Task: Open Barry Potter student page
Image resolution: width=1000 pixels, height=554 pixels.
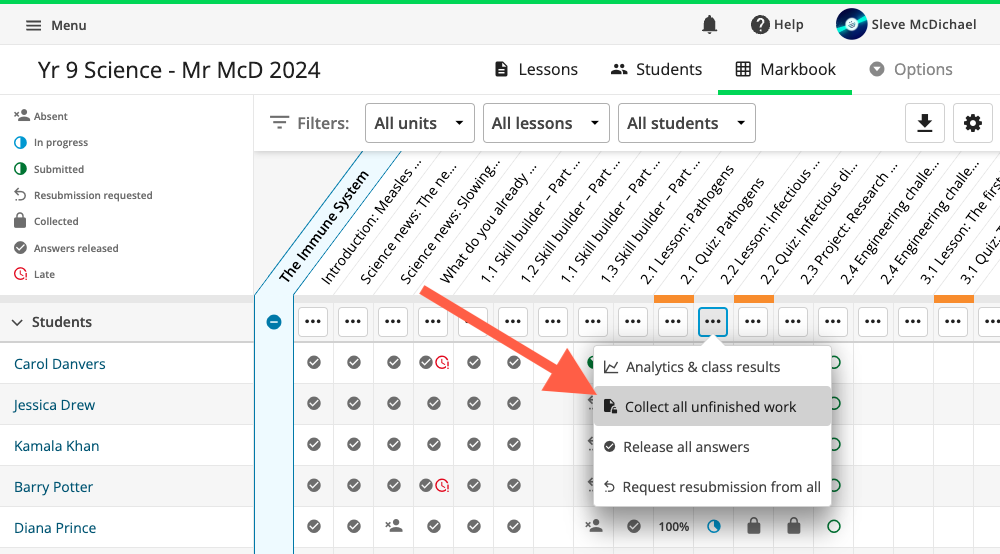Action: pyautogui.click(x=53, y=487)
